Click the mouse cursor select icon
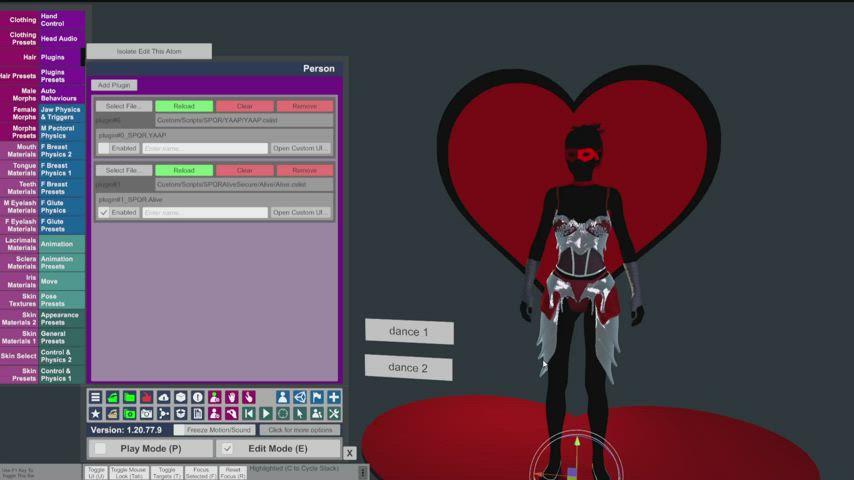The image size is (854, 480). coord(300,414)
